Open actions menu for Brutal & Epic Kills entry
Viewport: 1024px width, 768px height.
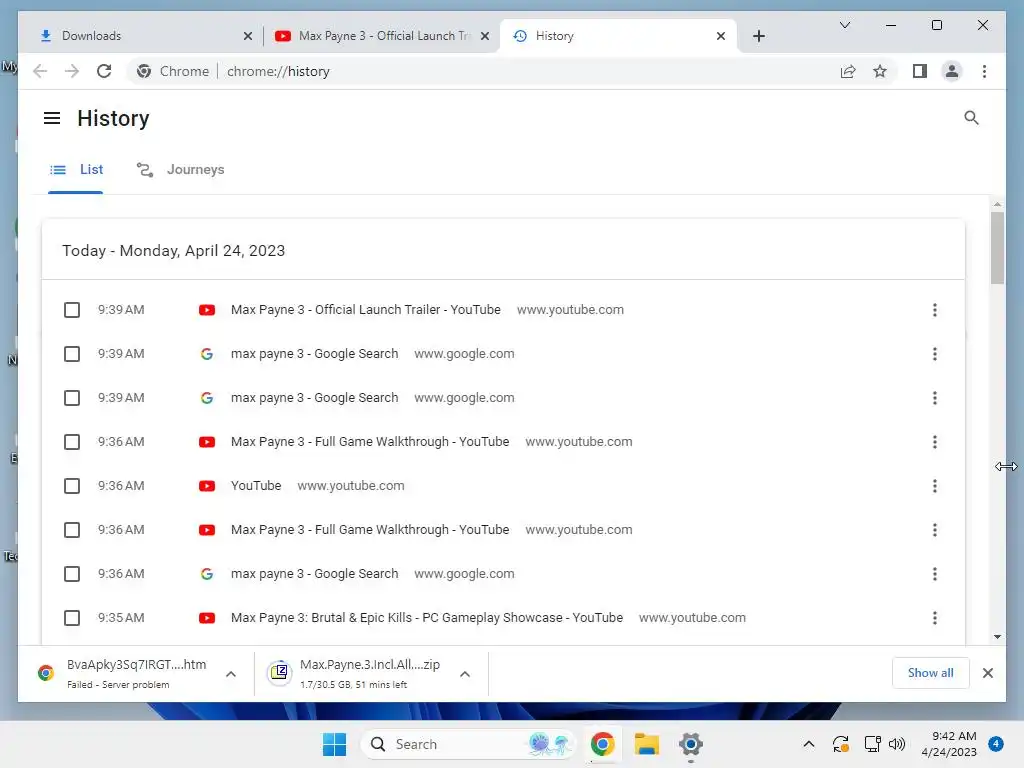[935, 618]
